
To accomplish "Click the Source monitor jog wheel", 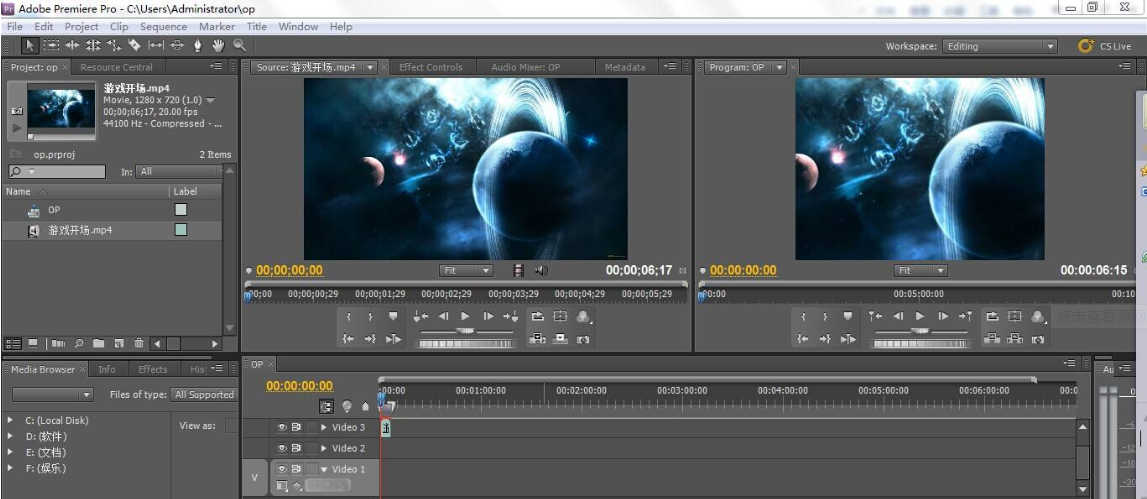I will pyautogui.click(x=465, y=343).
